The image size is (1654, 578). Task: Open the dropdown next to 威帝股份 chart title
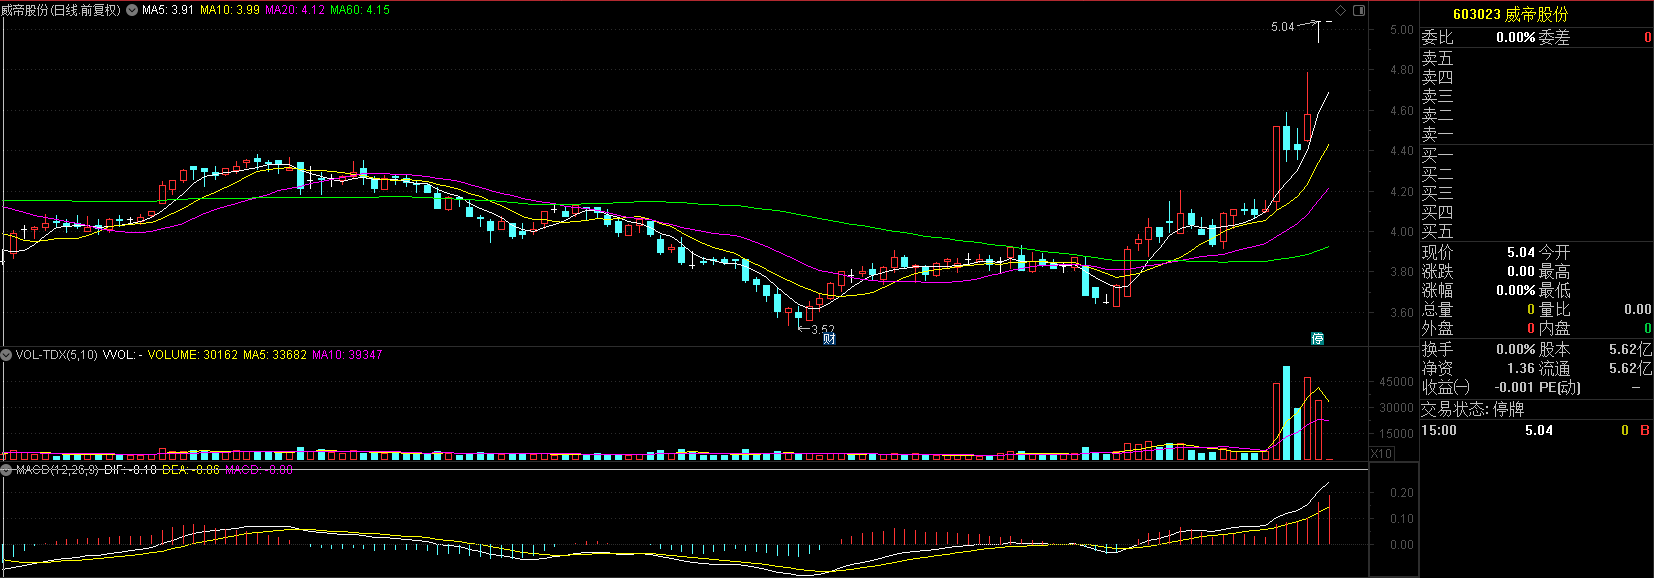132,10
